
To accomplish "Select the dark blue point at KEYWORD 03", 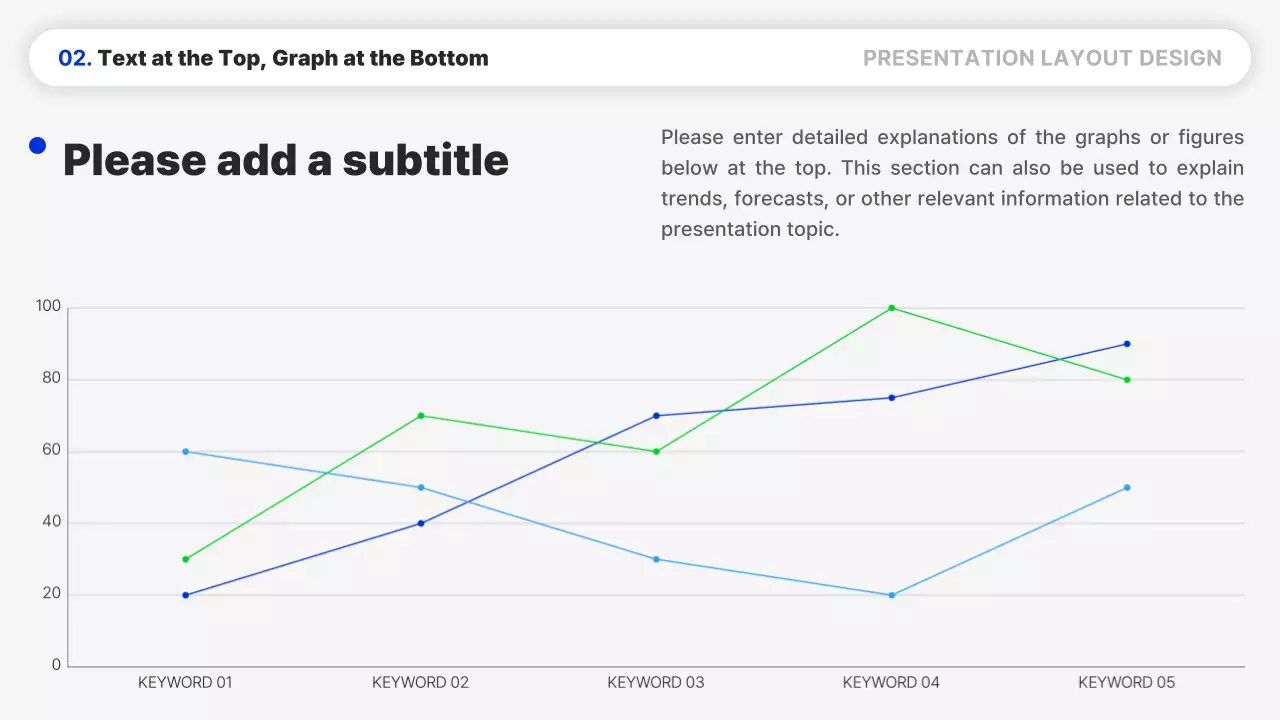I will click(x=656, y=416).
